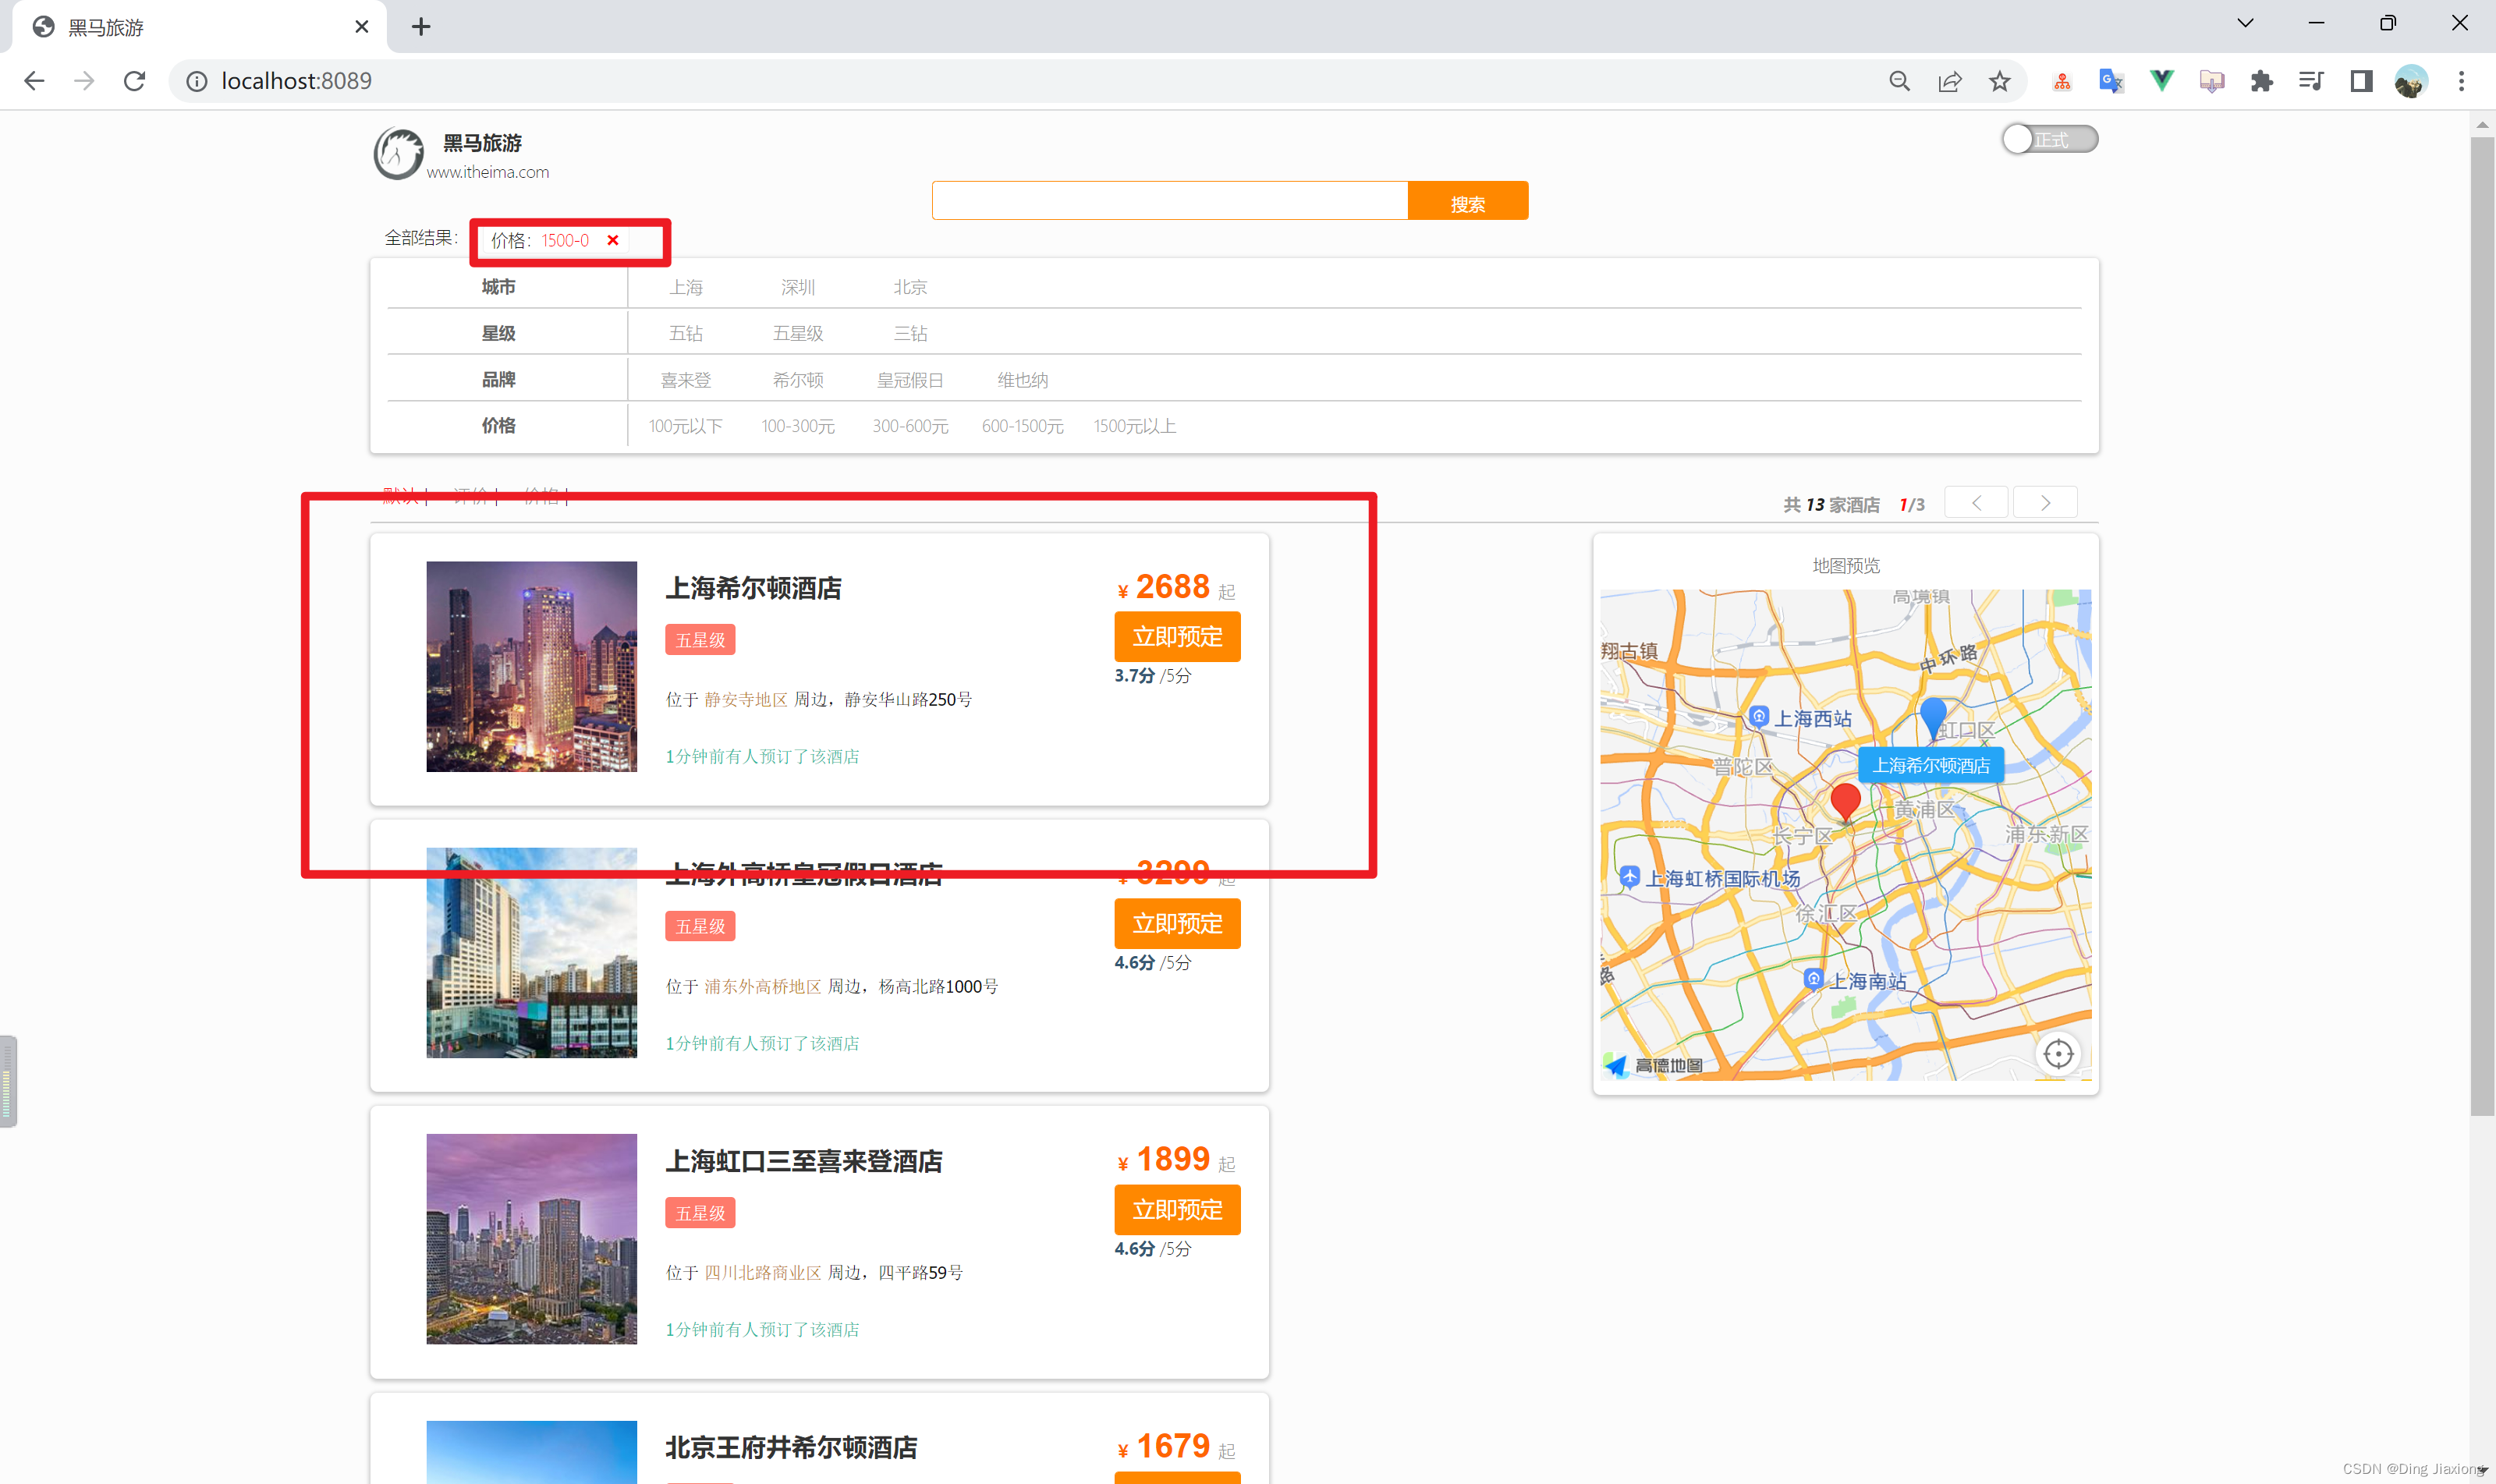Screen dimensions: 2496x1484
Task: Click the page vertical scrollbar
Action: tap(2481, 626)
